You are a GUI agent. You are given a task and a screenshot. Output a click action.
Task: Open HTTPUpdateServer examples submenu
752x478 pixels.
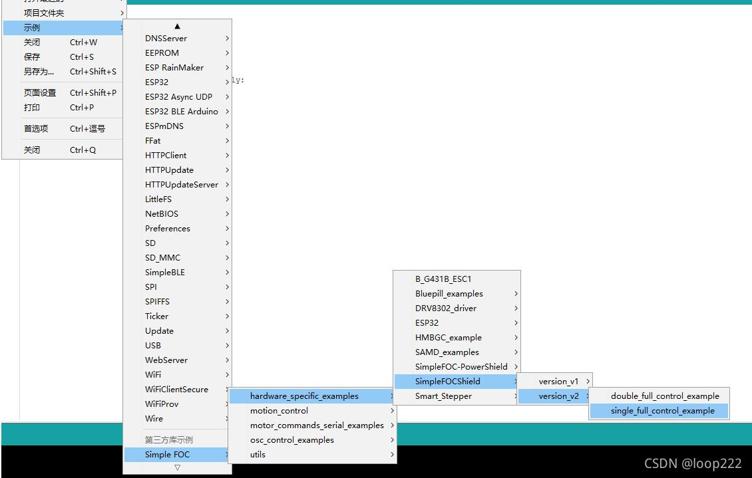click(x=177, y=185)
